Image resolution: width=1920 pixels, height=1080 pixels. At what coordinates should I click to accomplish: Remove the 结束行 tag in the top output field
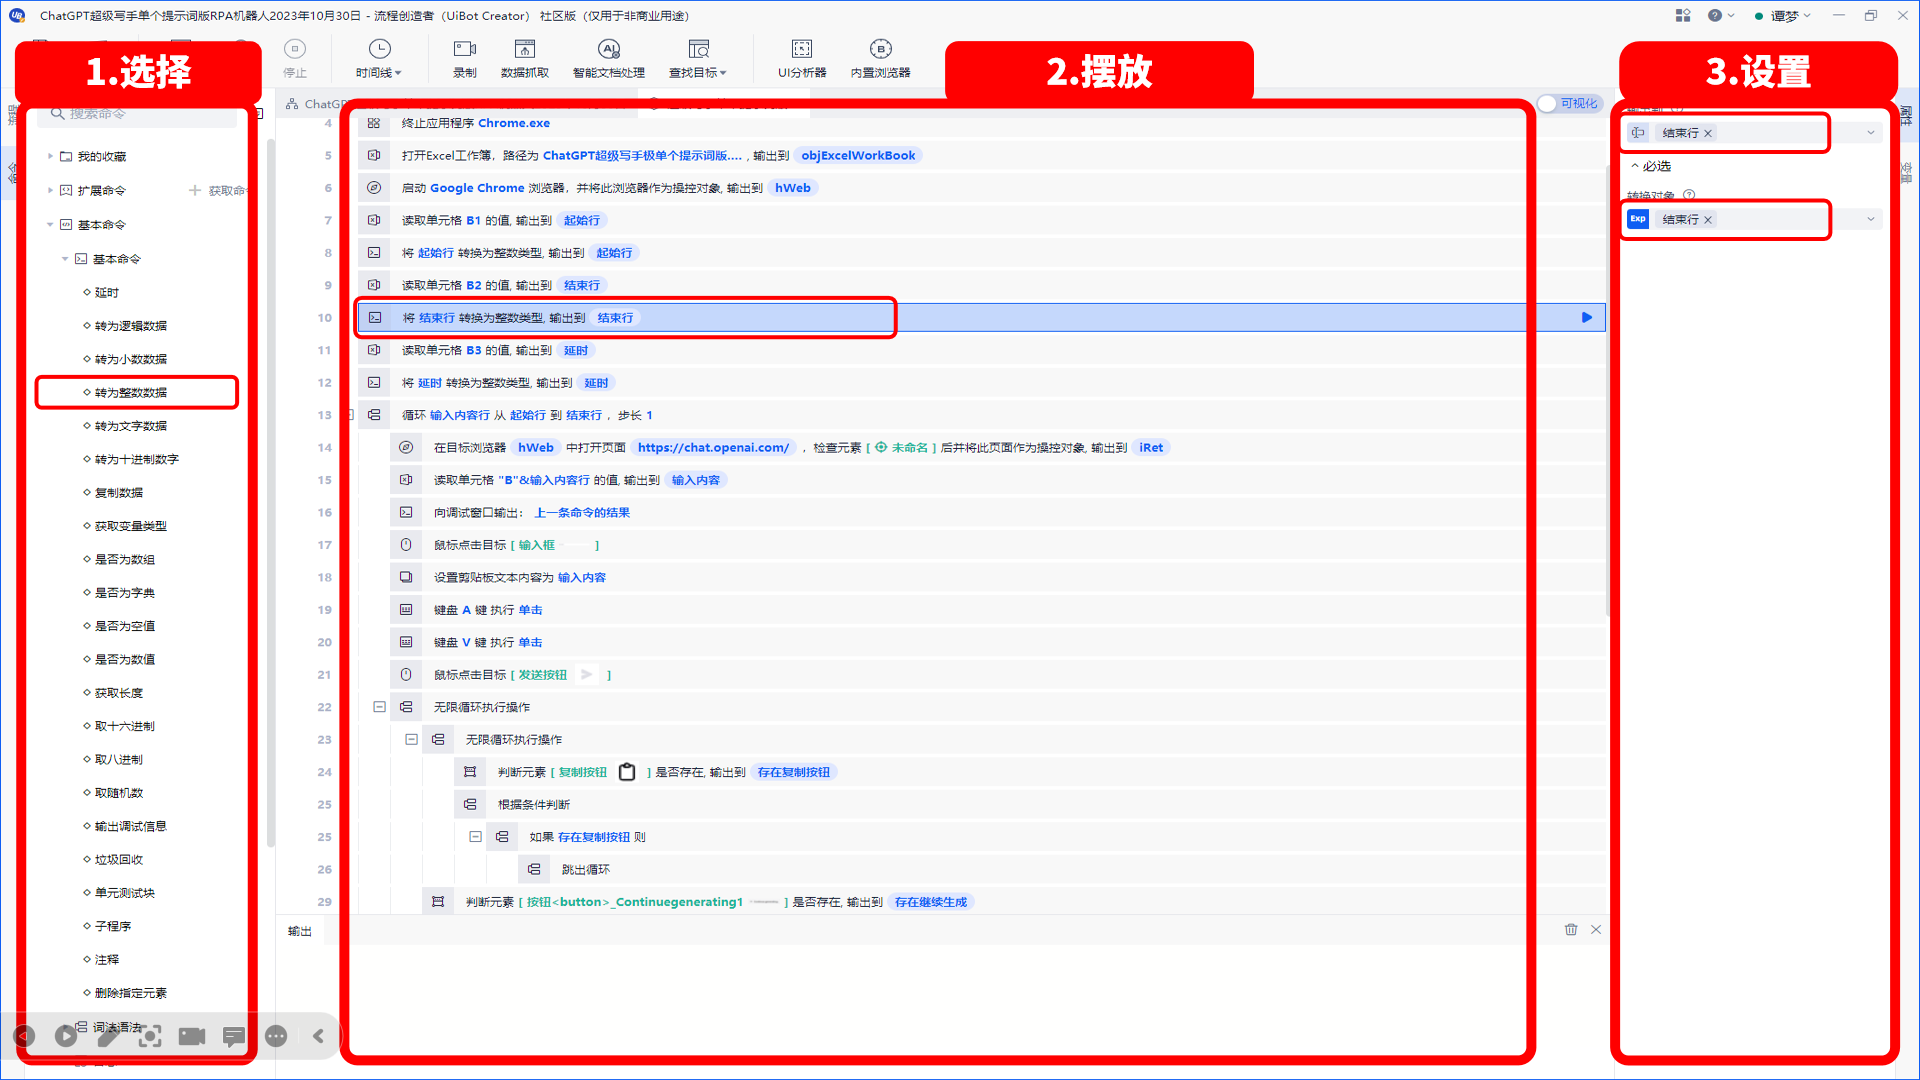click(1708, 133)
